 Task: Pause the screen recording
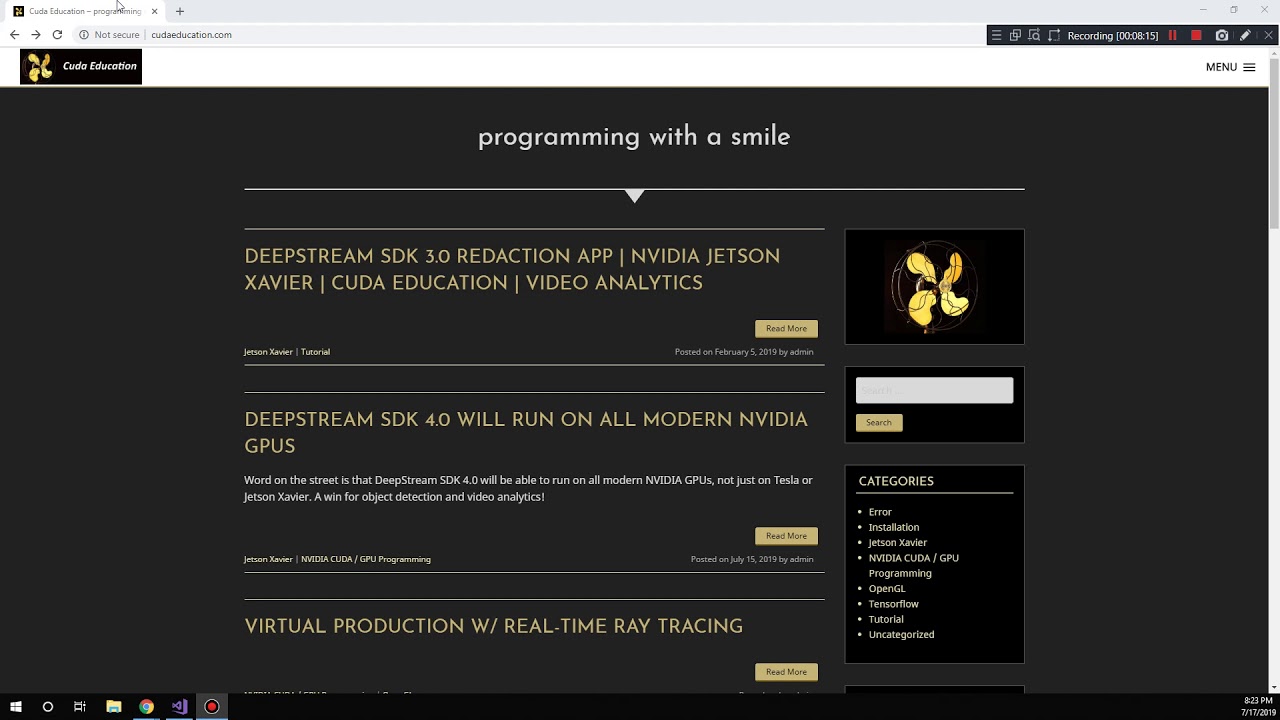[1173, 36]
